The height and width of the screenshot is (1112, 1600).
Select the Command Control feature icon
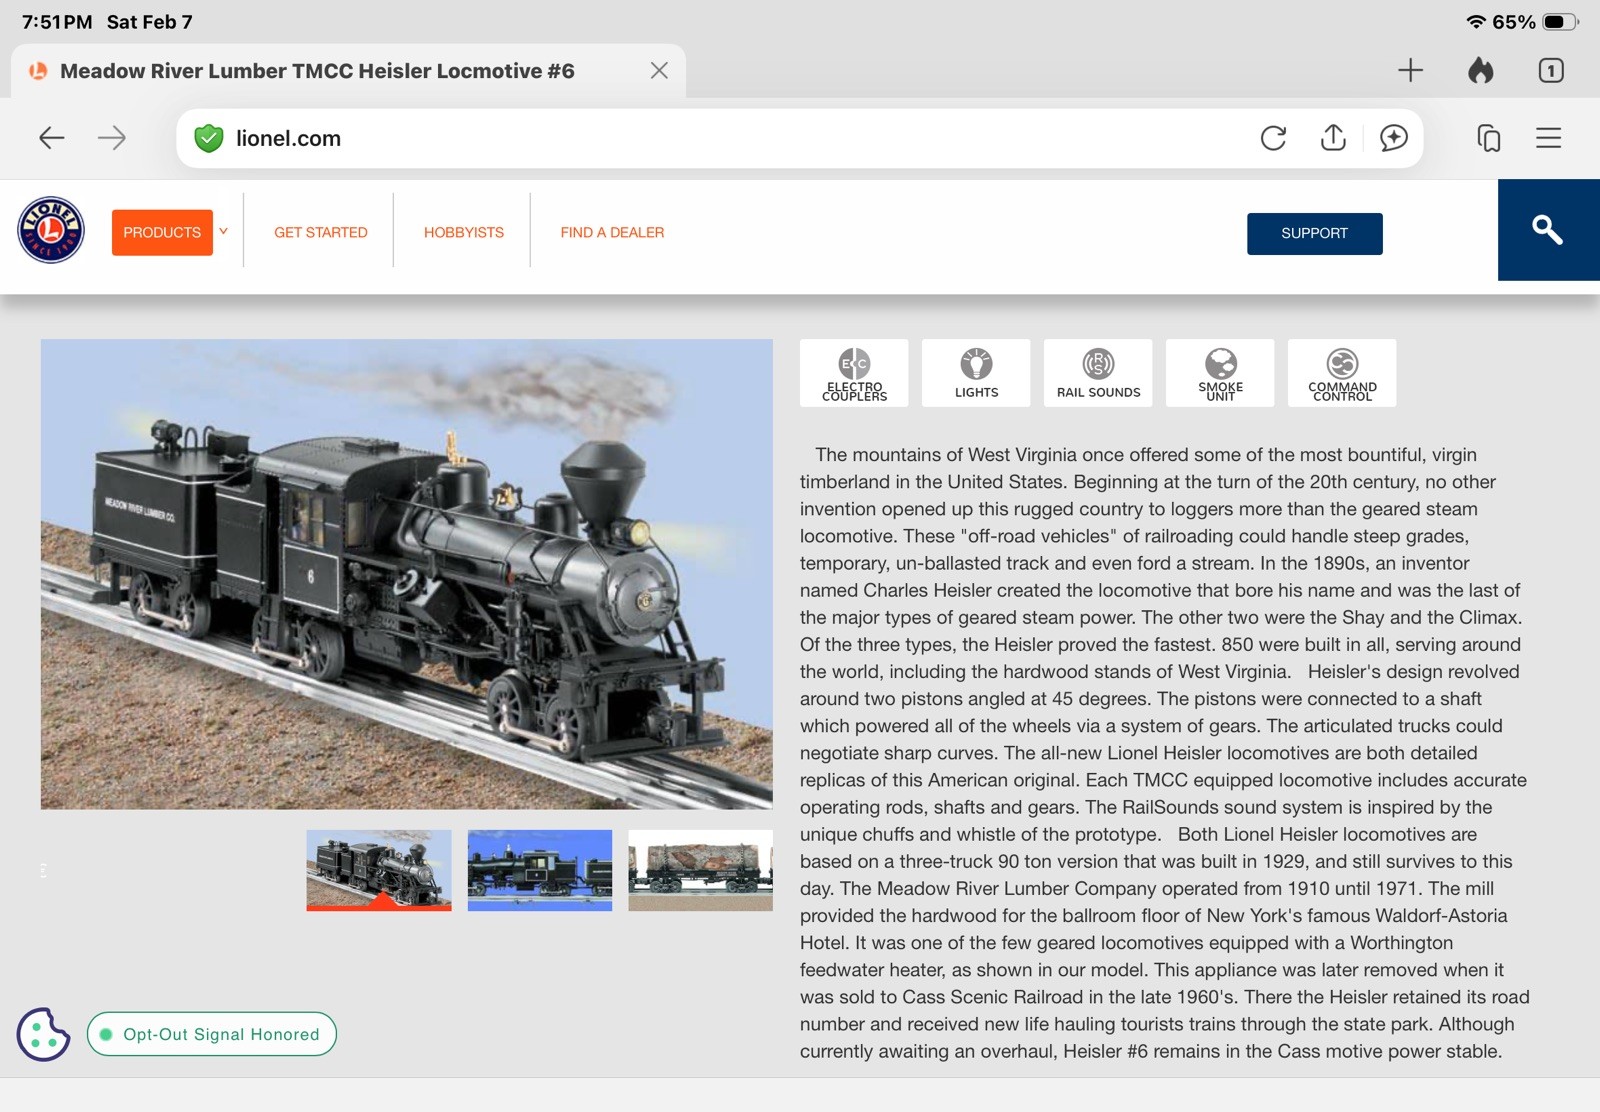tap(1342, 373)
